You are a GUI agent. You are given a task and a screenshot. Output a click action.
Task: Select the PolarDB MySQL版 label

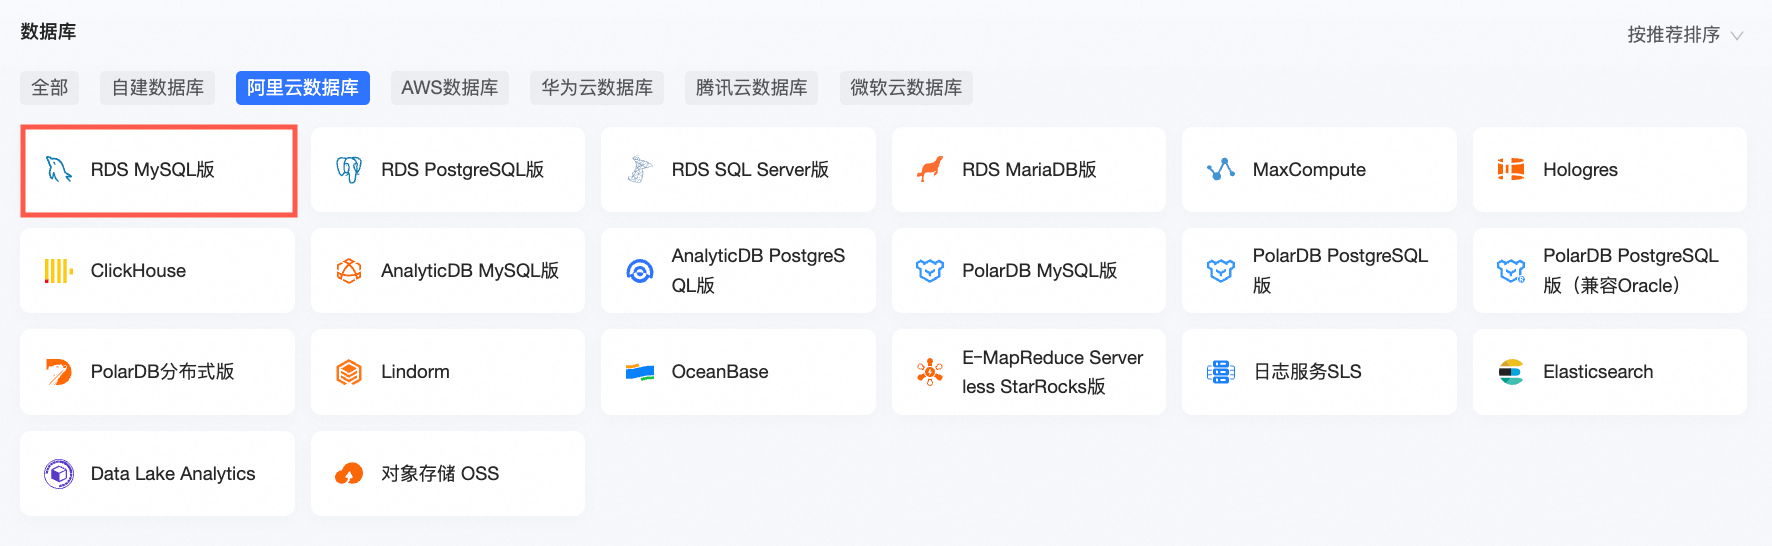pyautogui.click(x=1040, y=271)
